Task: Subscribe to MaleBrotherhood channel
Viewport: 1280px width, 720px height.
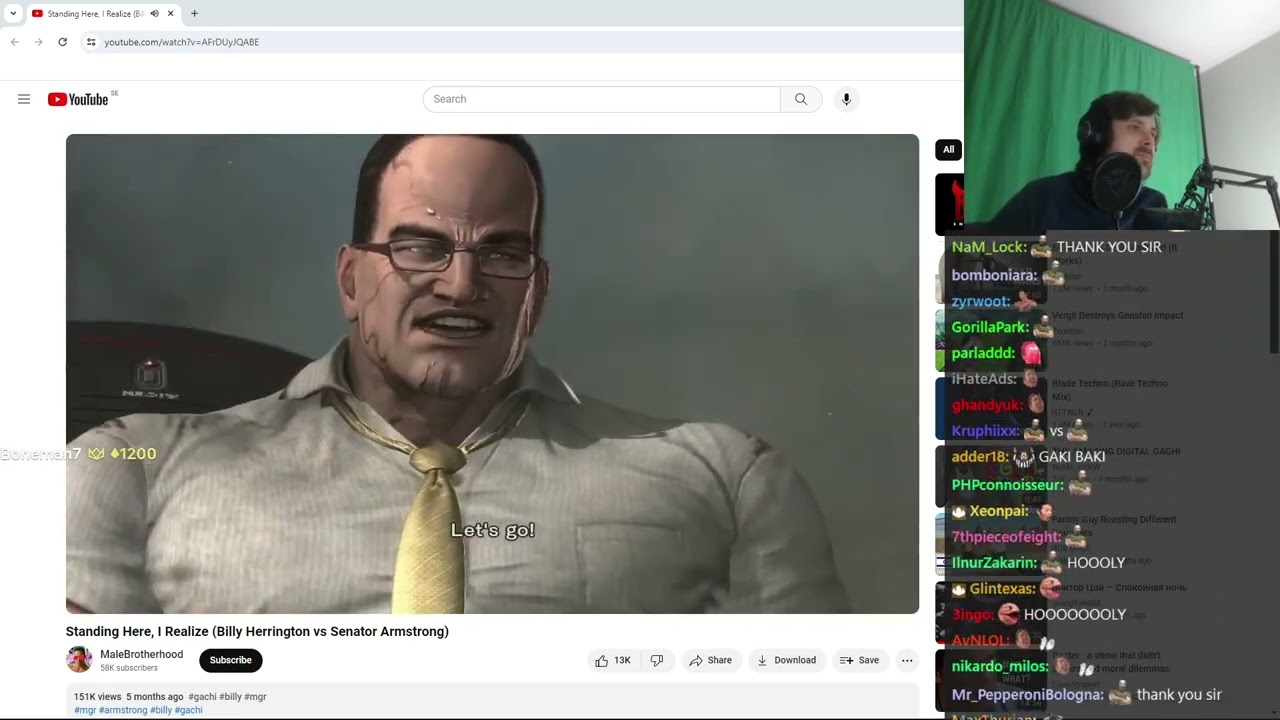Action: point(230,660)
